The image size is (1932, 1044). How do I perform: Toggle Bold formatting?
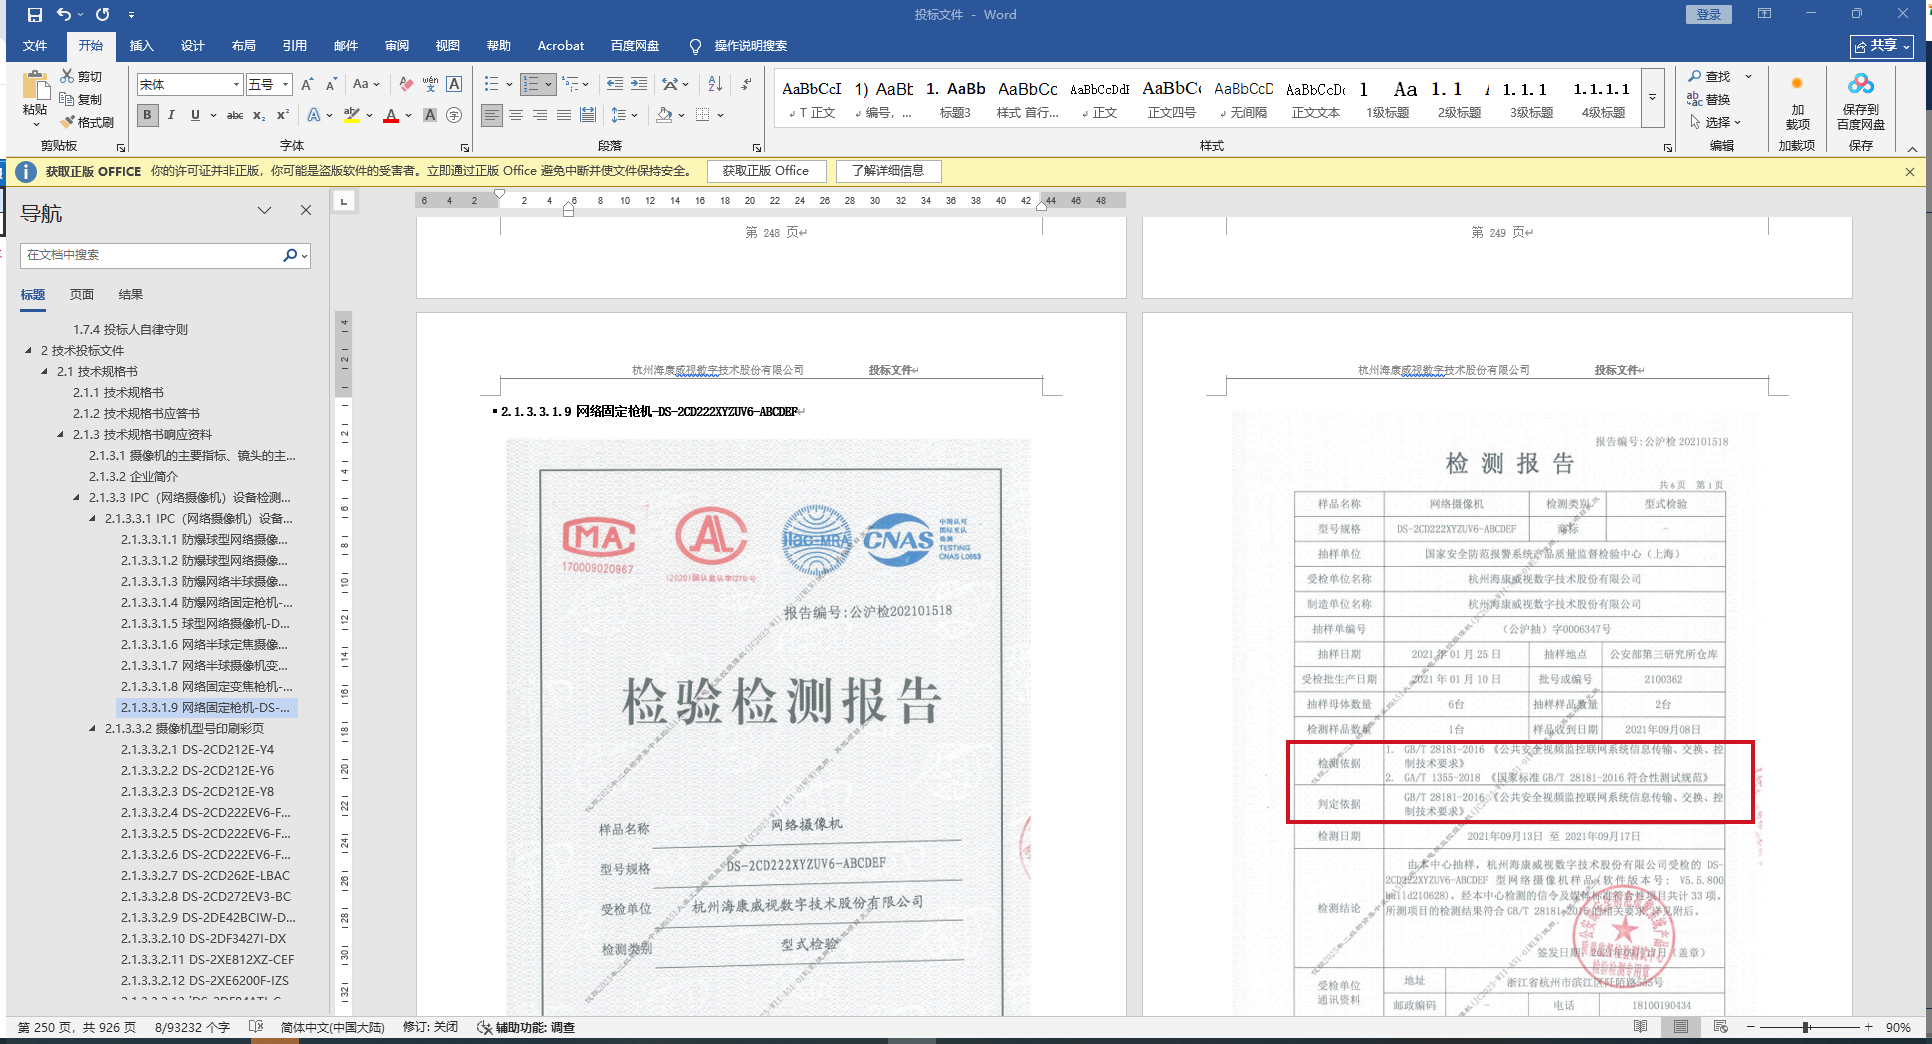[148, 115]
